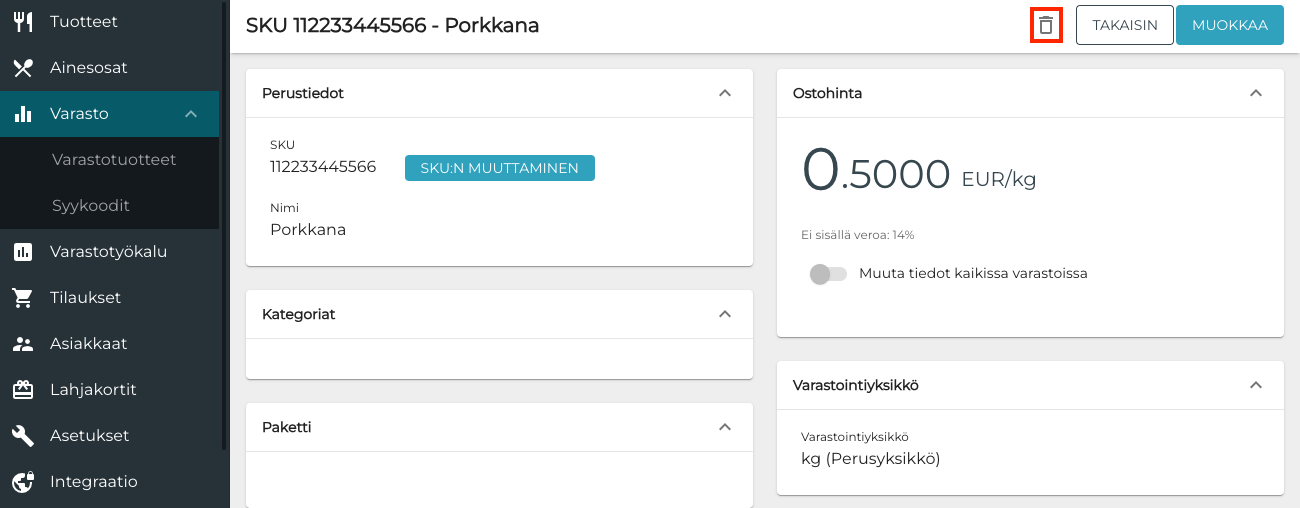This screenshot has width=1300, height=508.
Task: Collapse the Paketti section chevron
Action: click(x=725, y=427)
